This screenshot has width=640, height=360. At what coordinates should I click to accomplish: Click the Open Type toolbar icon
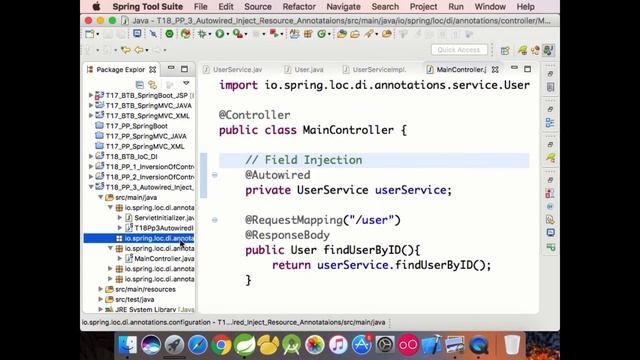342,34
